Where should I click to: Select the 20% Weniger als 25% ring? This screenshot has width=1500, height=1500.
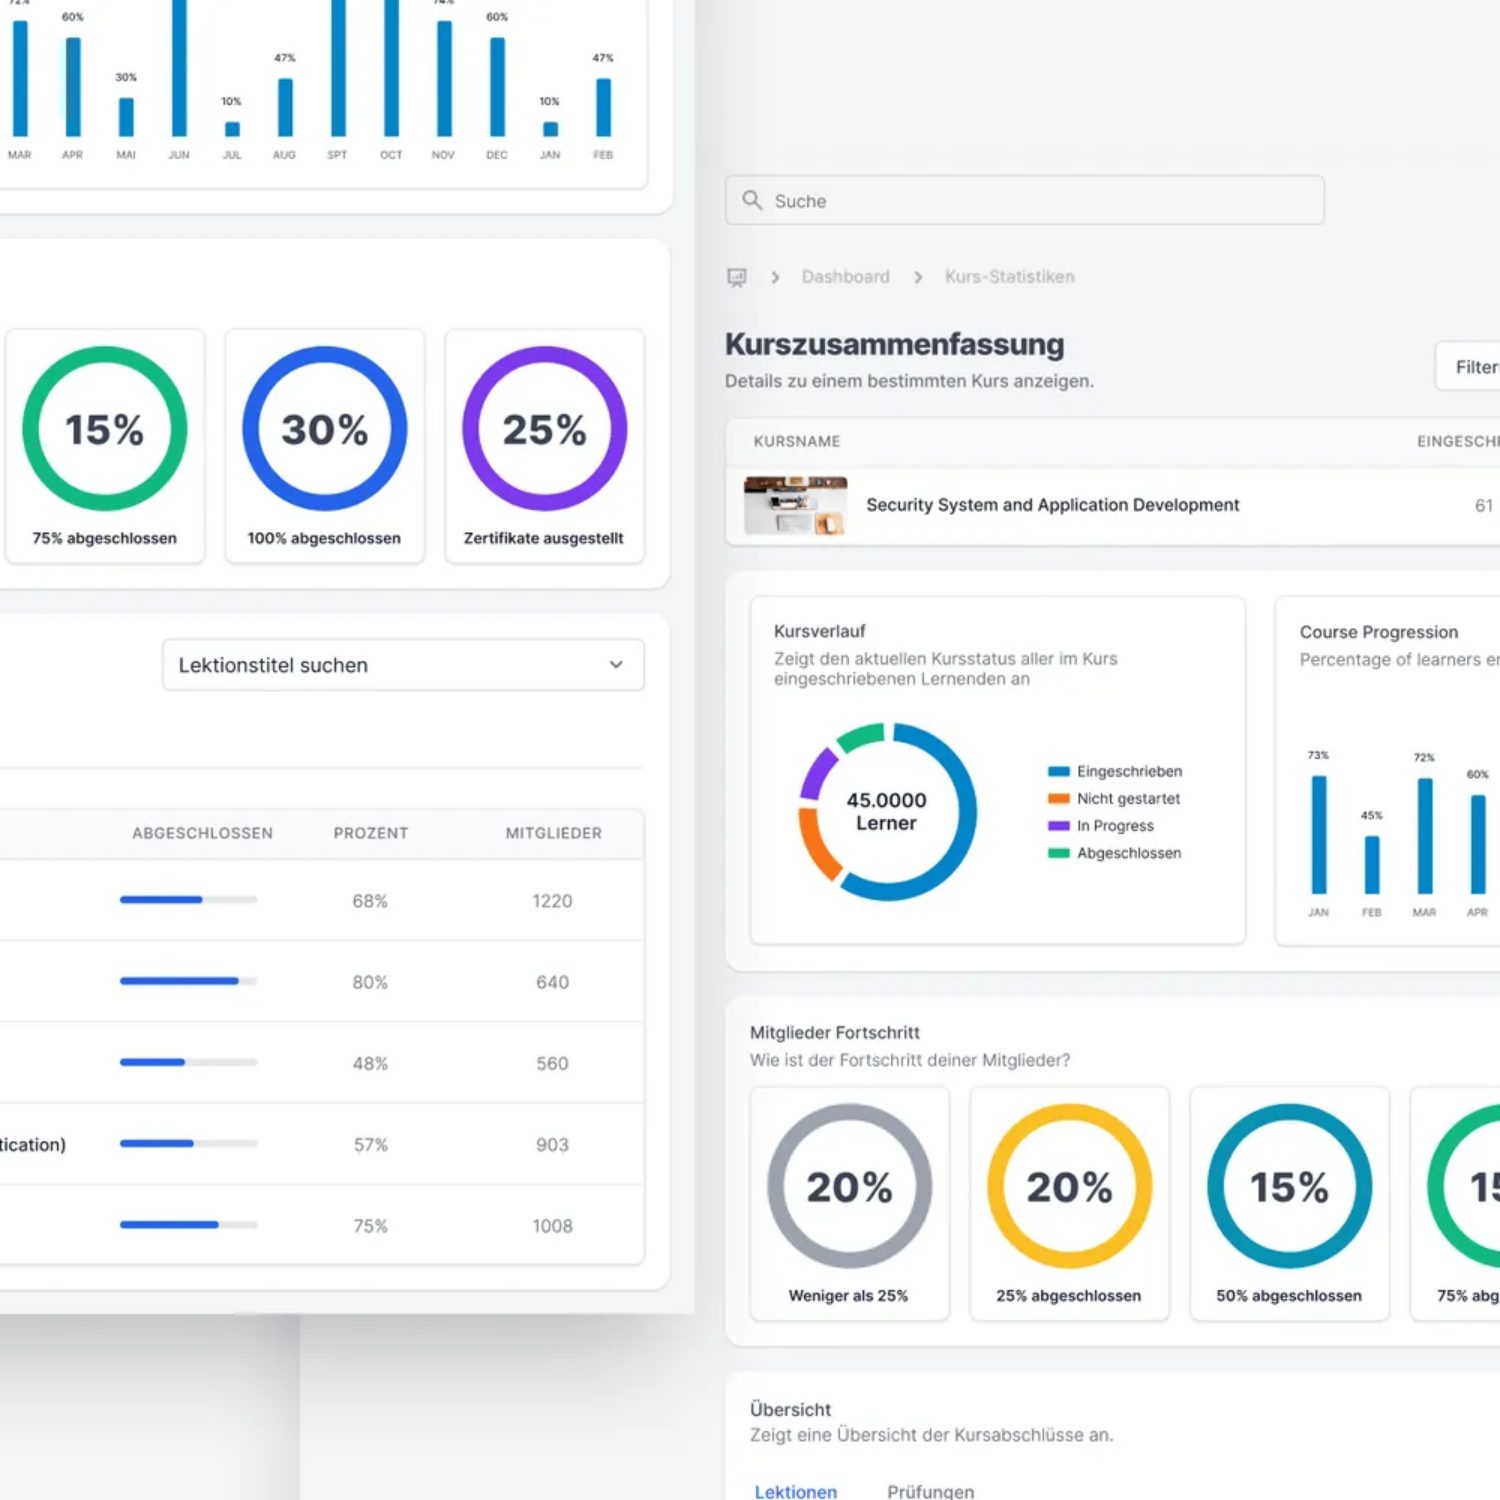click(849, 1186)
